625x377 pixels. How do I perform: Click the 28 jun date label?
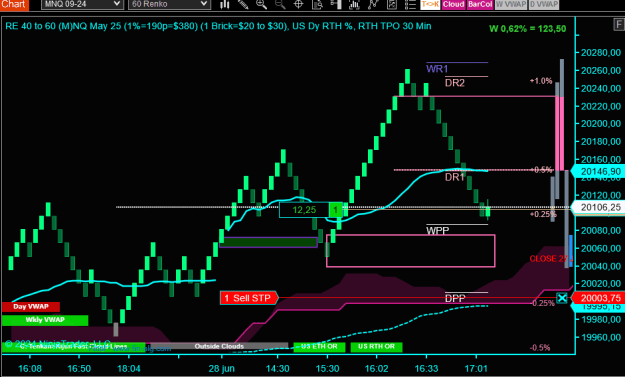(222, 368)
